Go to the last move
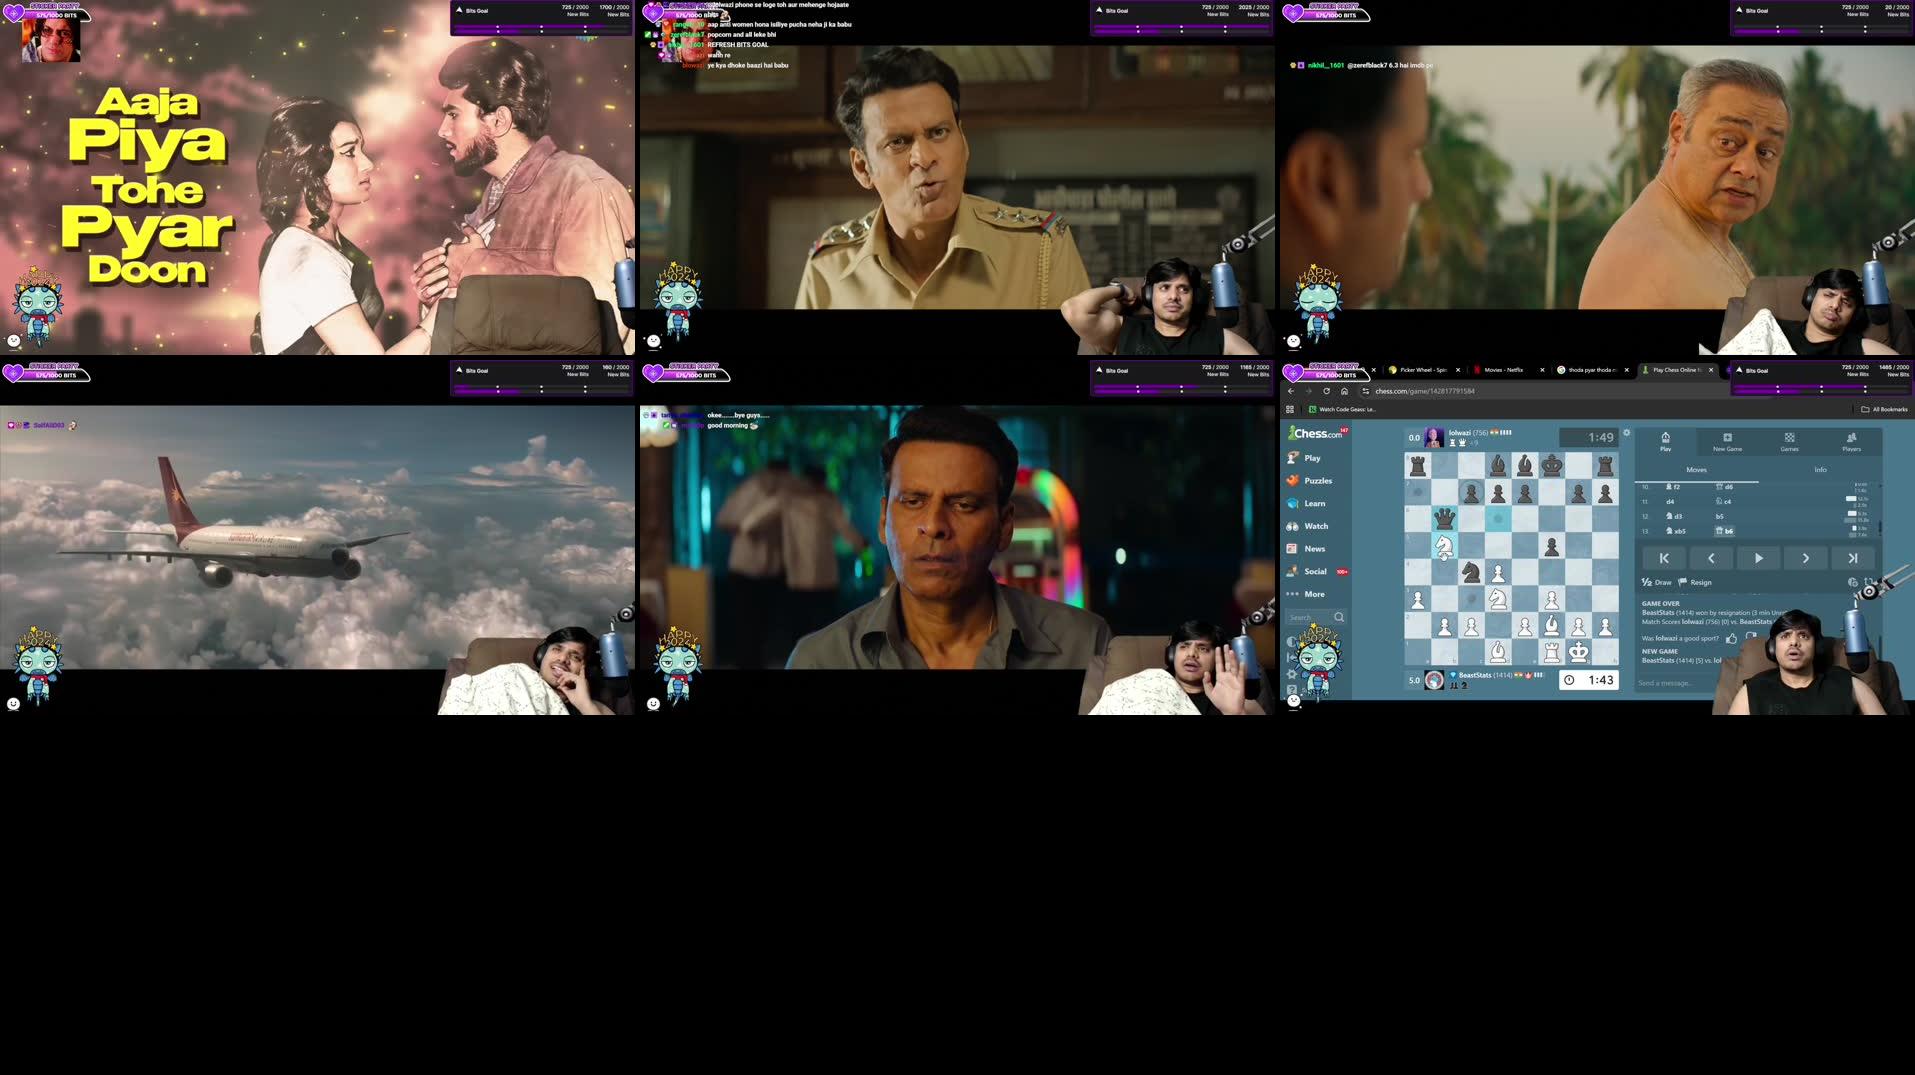 point(1852,558)
